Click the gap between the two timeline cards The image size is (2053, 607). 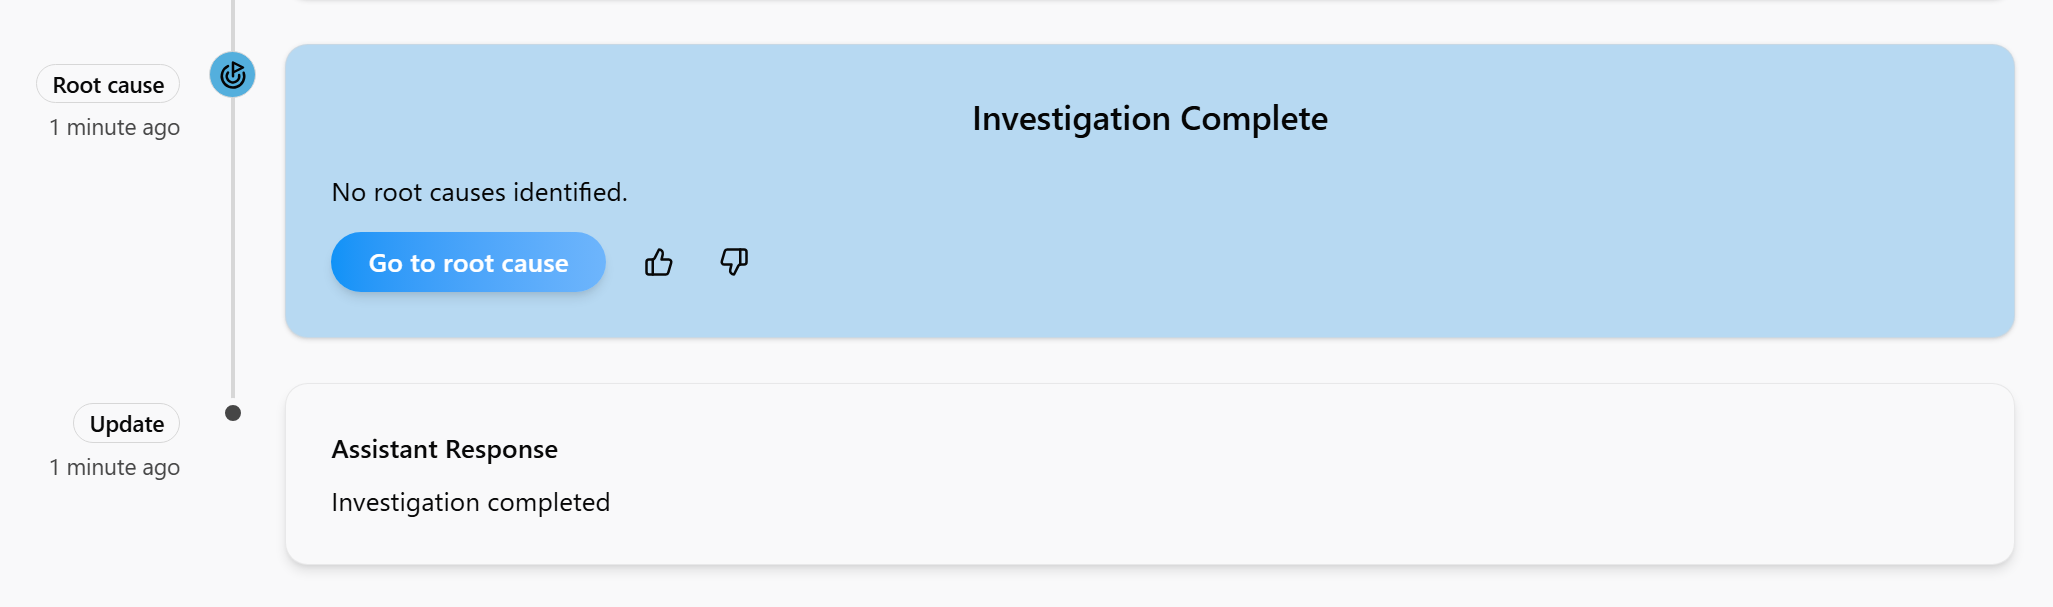click(x=1149, y=361)
